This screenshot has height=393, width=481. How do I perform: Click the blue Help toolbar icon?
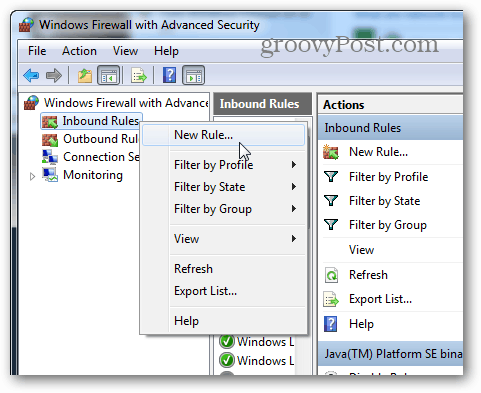point(169,75)
